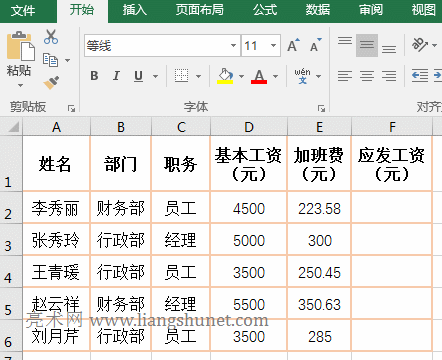
Task: Toggle middle vertical alignment
Action: click(x=367, y=45)
